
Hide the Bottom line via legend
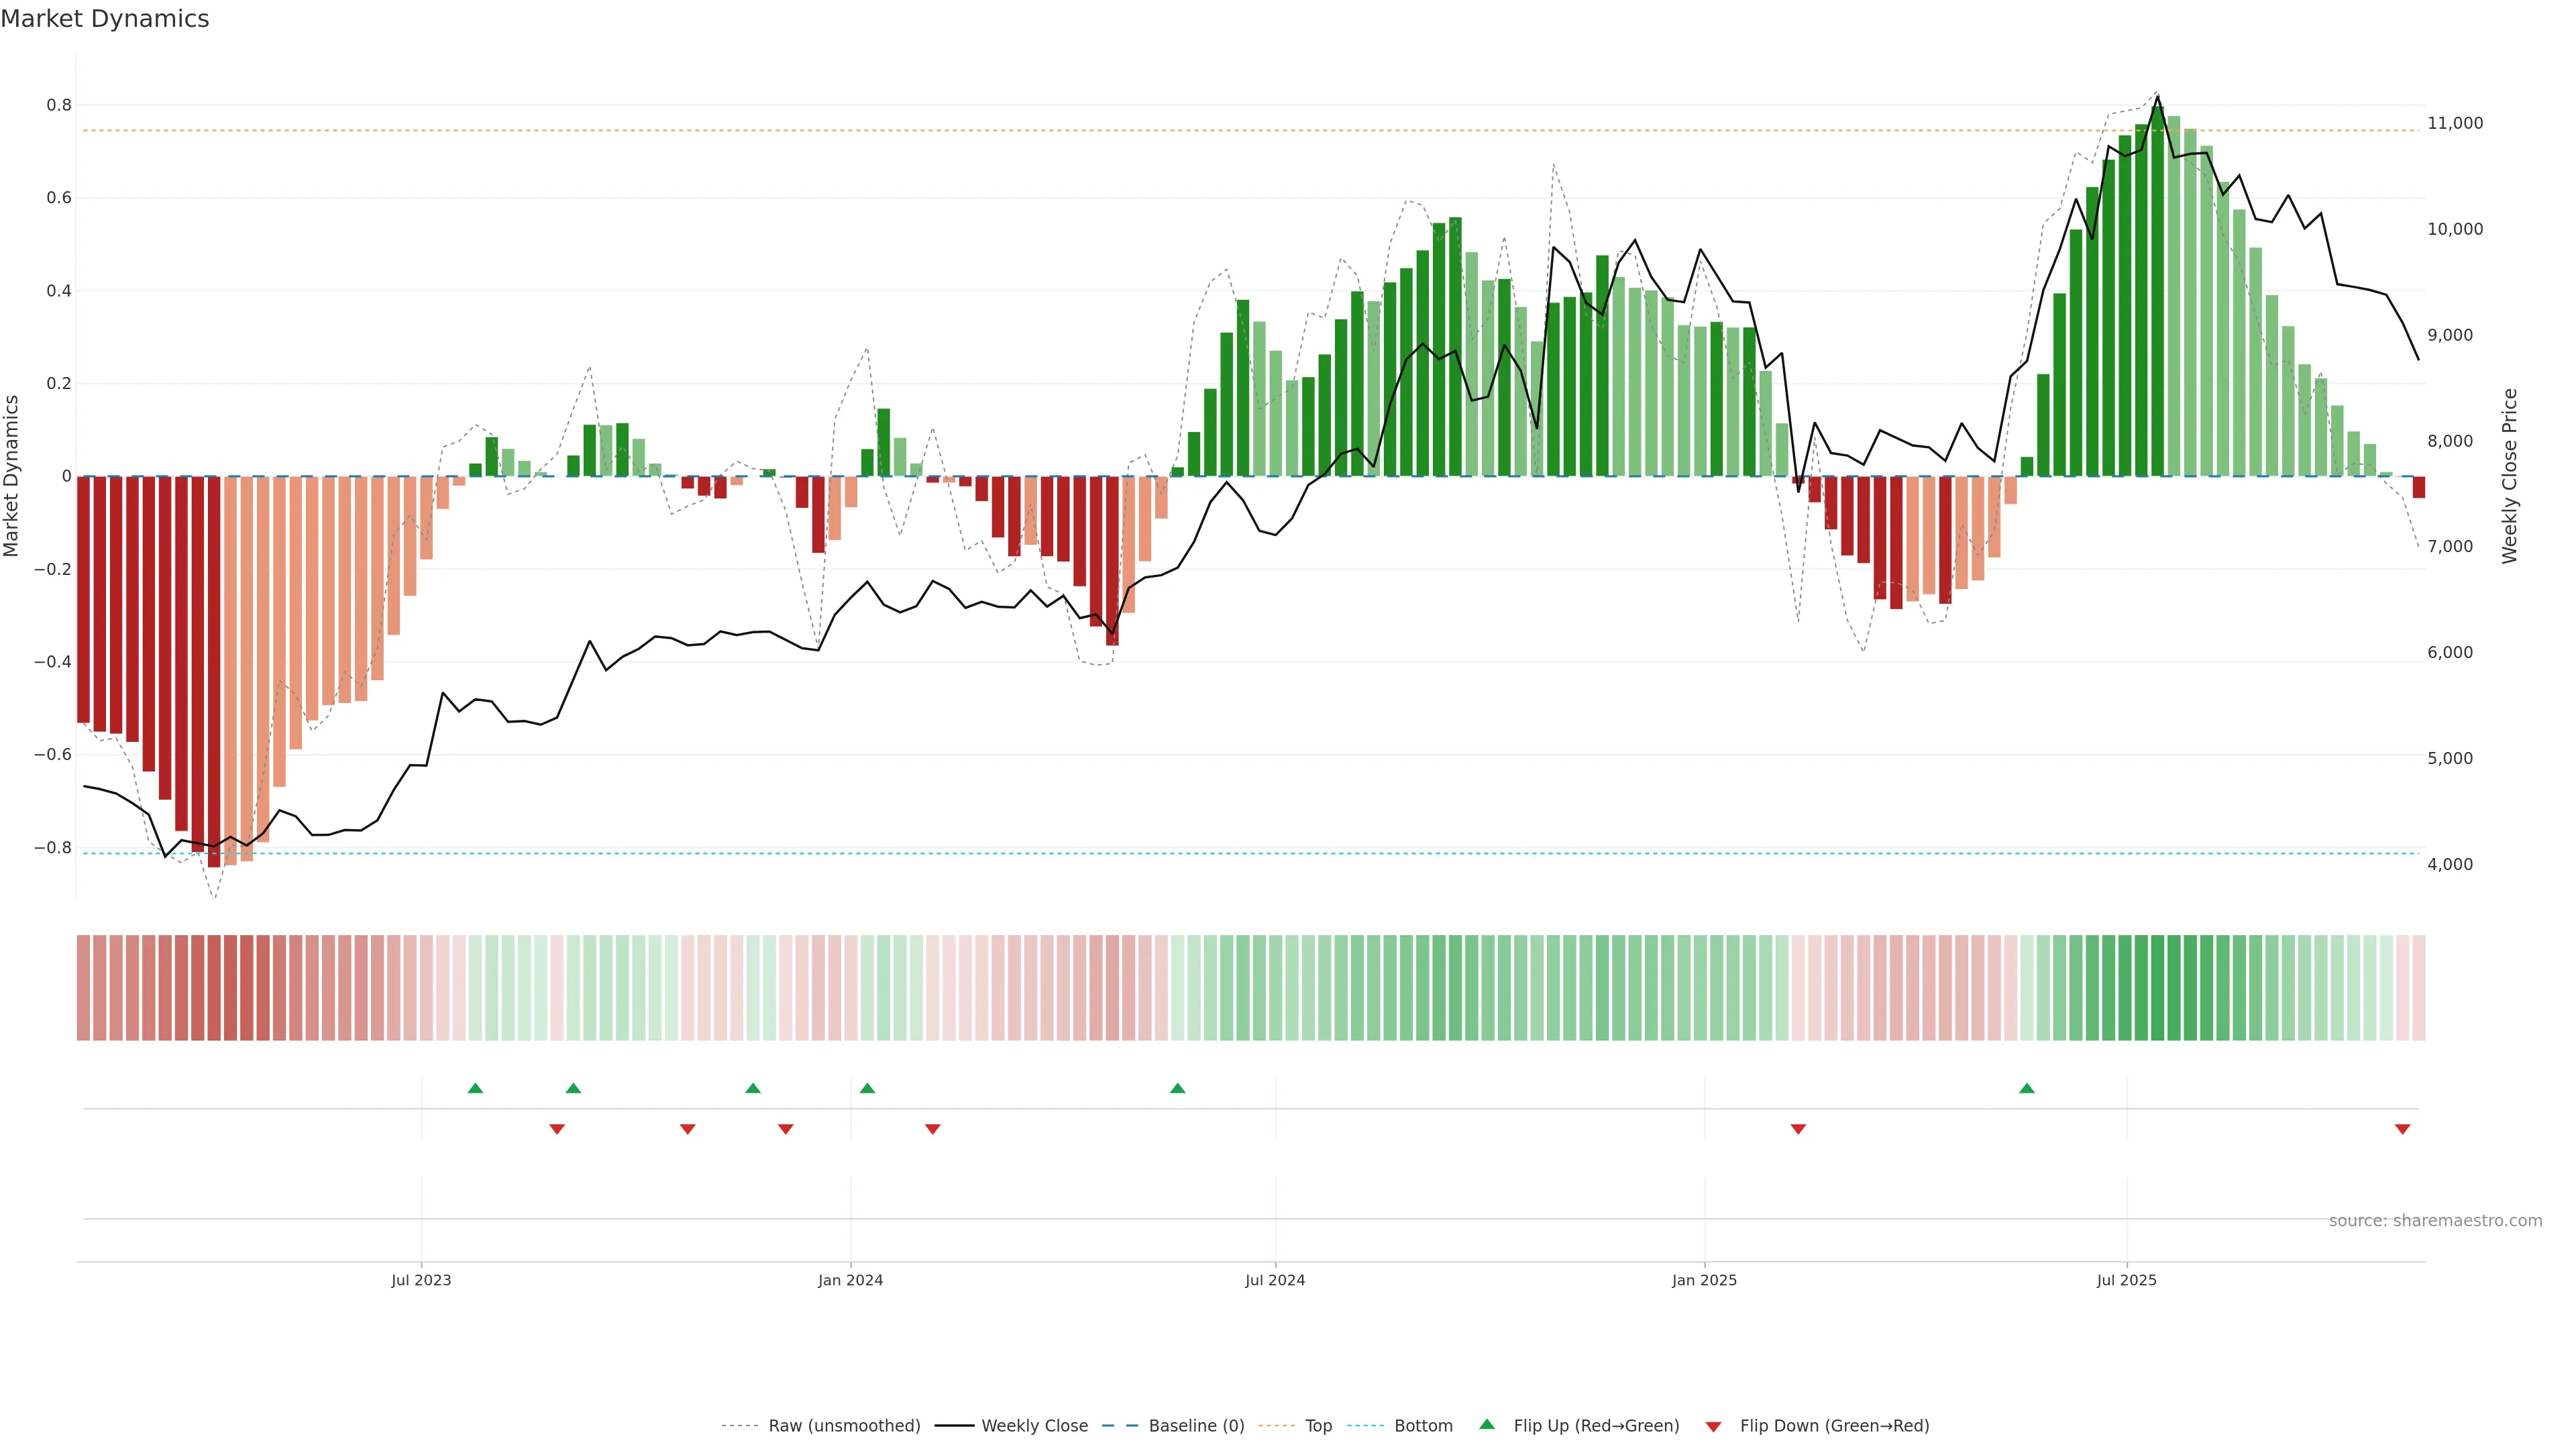[1423, 1425]
